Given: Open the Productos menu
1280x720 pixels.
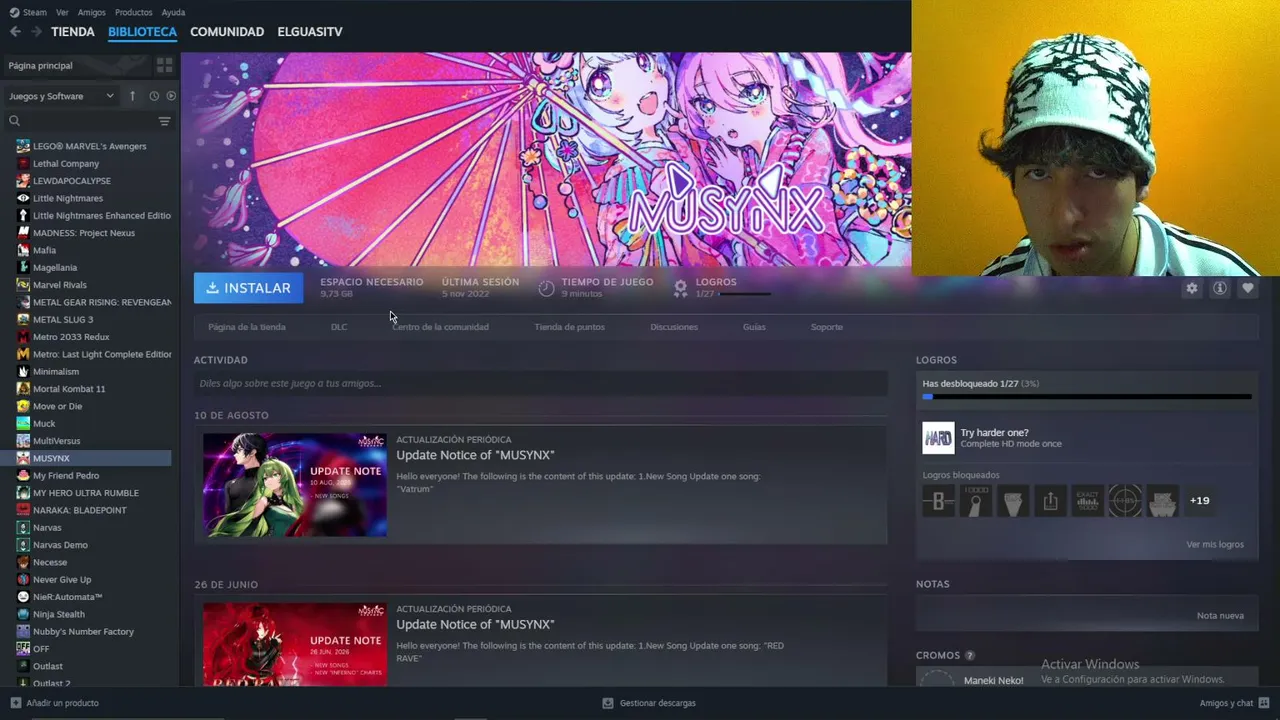Looking at the screenshot, I should coord(134,12).
